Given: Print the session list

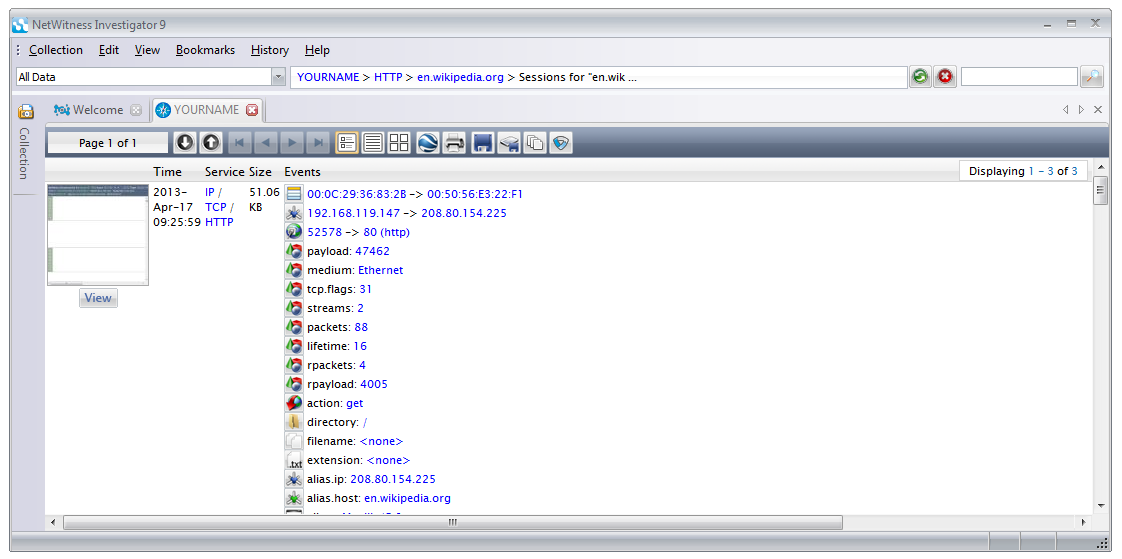Looking at the screenshot, I should (x=454, y=143).
